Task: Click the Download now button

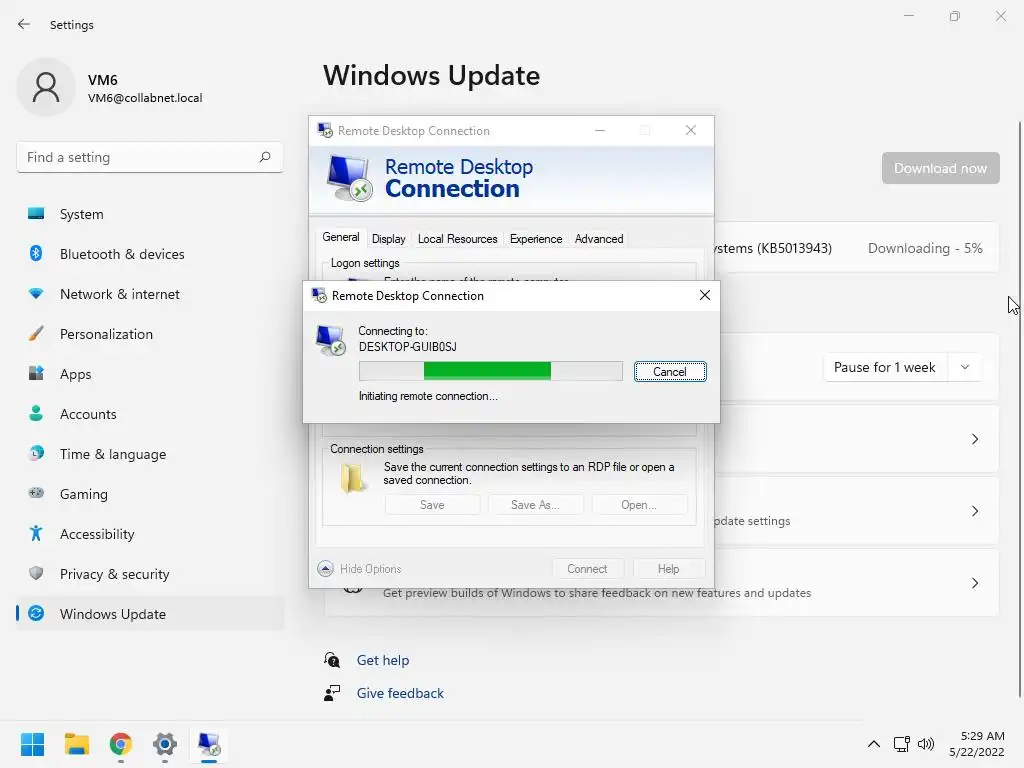Action: [x=940, y=168]
